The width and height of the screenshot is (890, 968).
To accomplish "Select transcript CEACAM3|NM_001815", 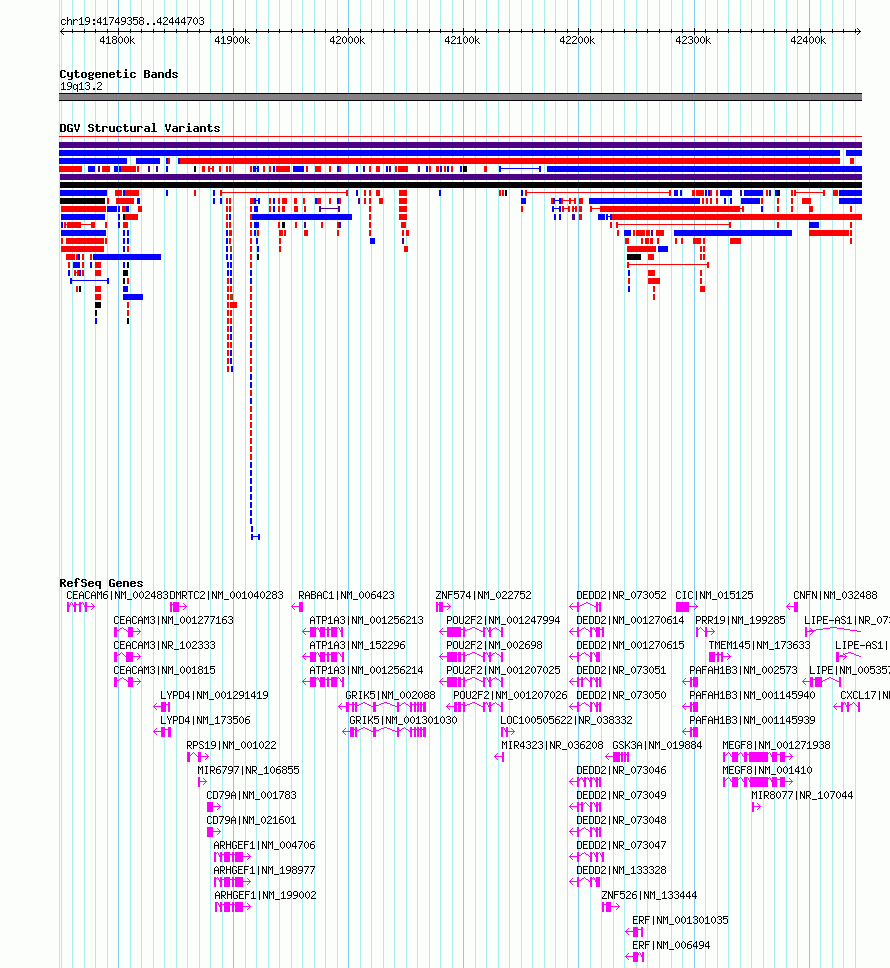I will [164, 670].
